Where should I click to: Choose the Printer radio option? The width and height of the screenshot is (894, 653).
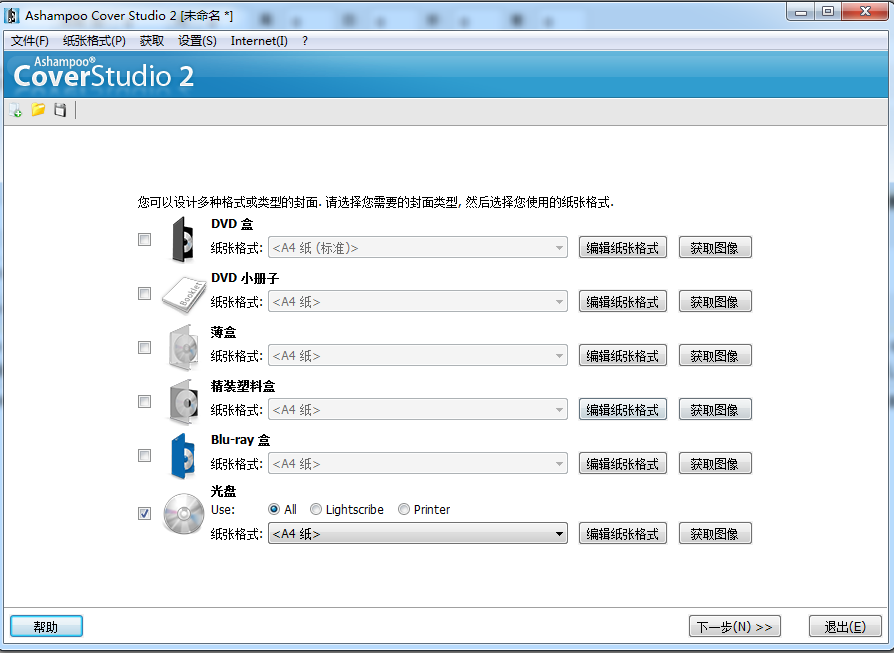click(x=404, y=510)
